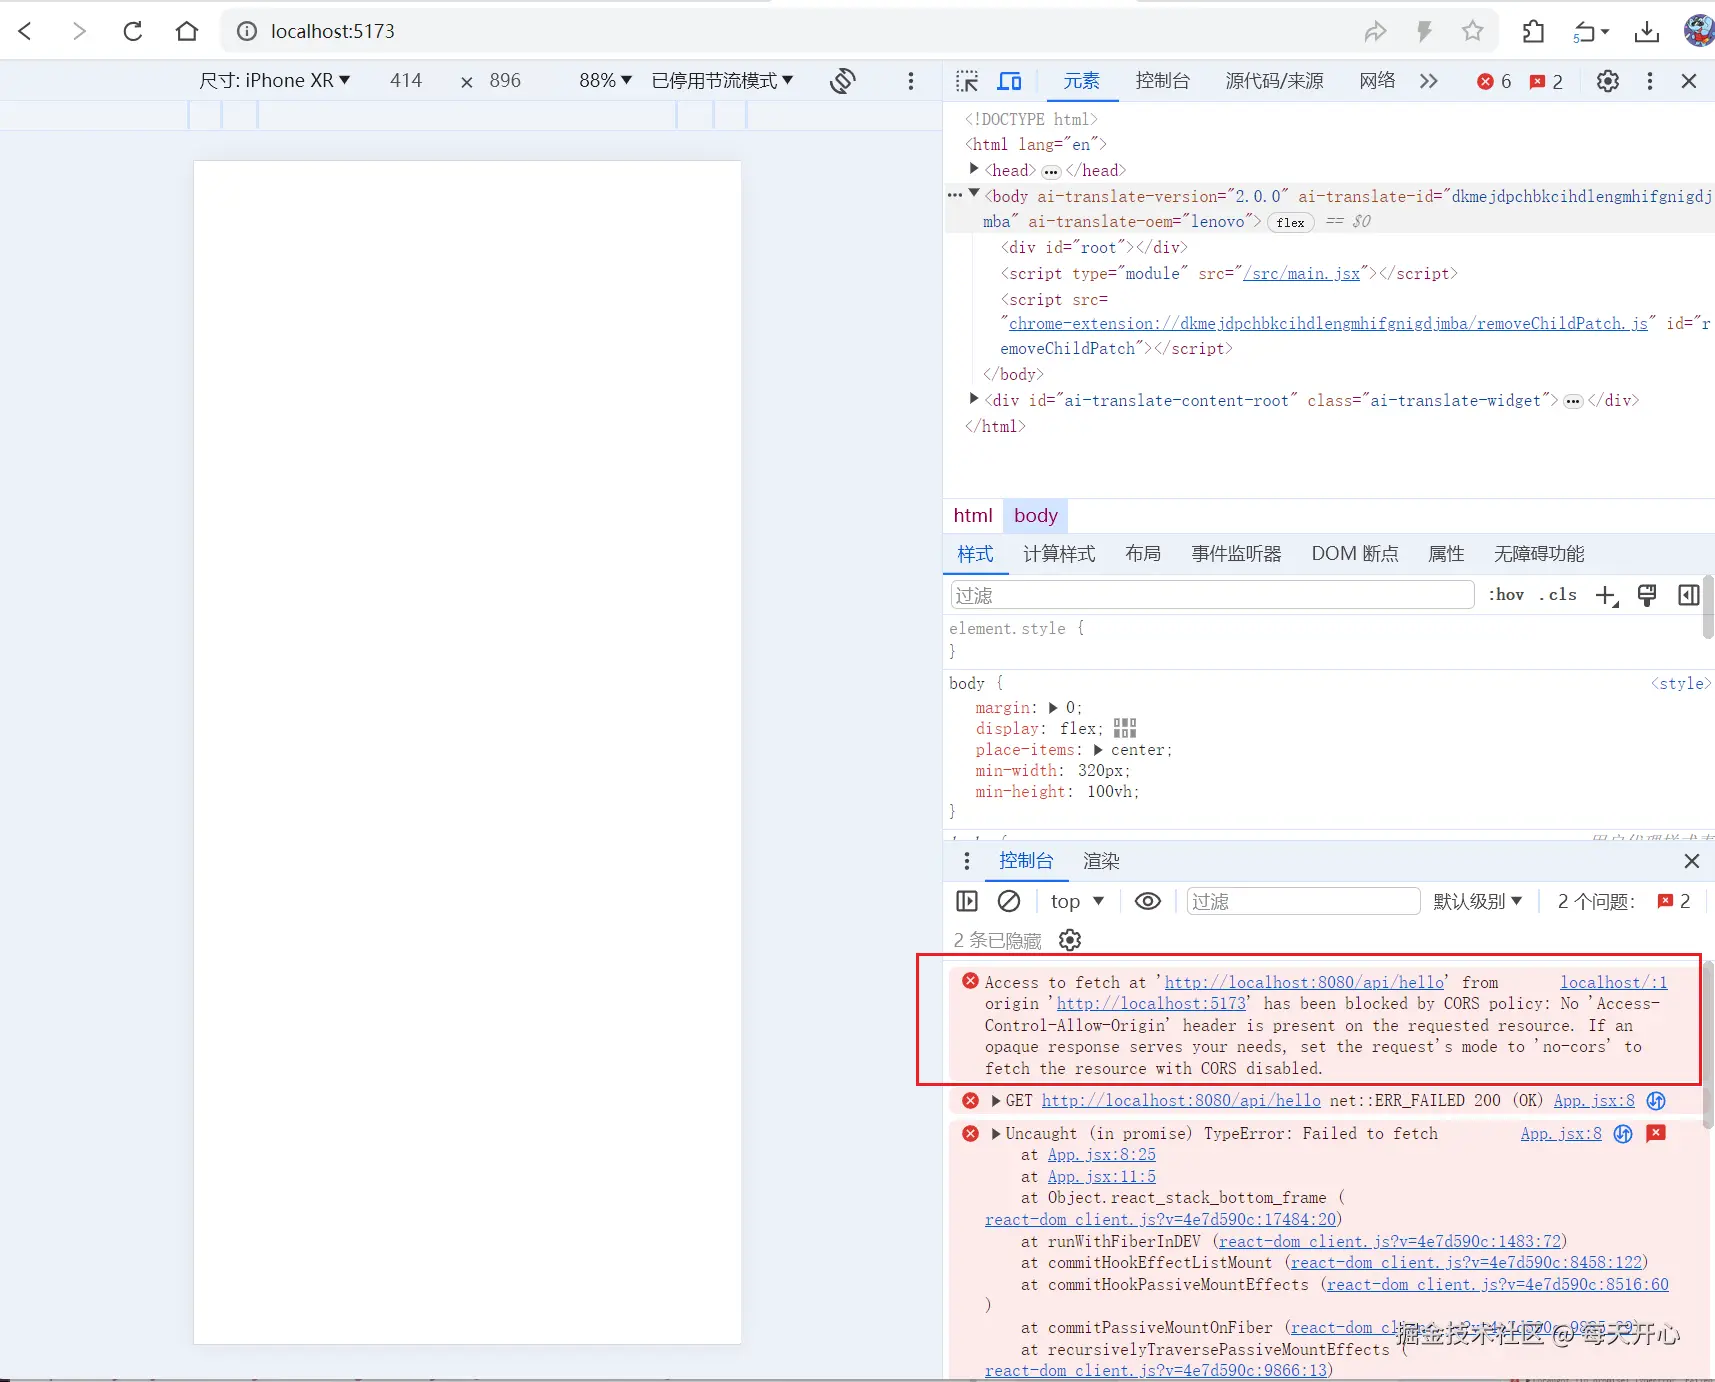Go back to the previous page

[26, 31]
